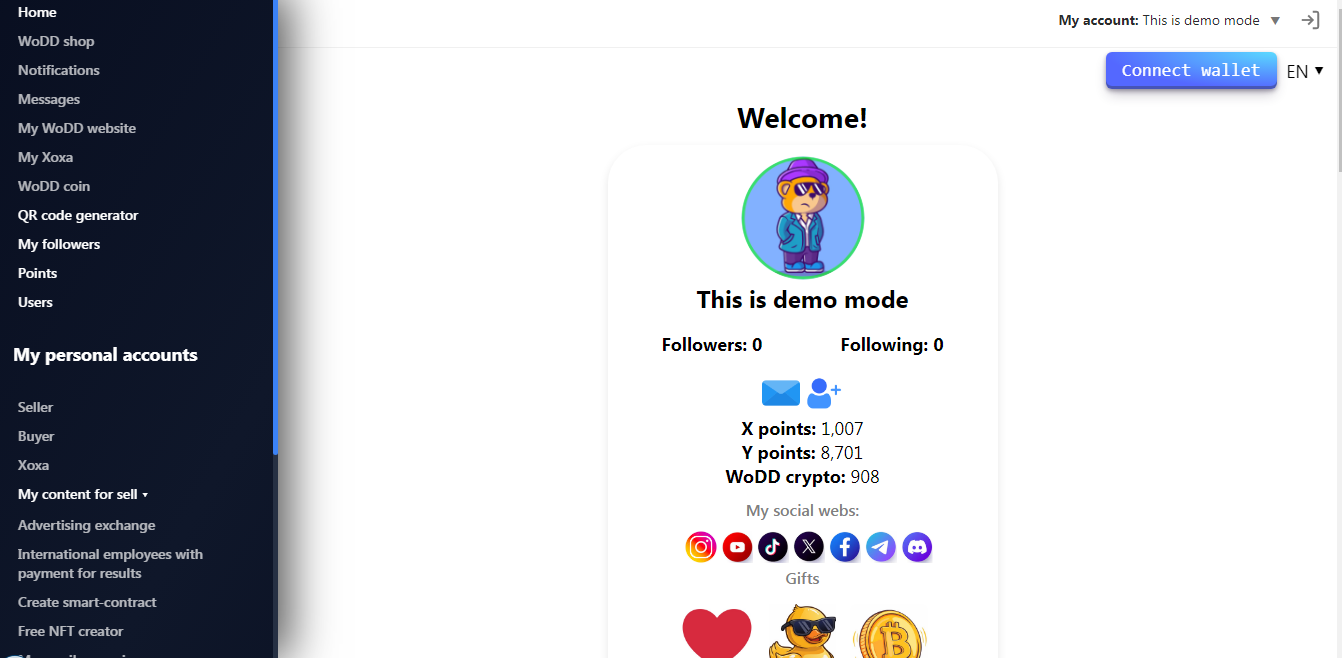Image resolution: width=1342 pixels, height=658 pixels.
Task: Expand My content for sell submenu
Action: (x=83, y=494)
